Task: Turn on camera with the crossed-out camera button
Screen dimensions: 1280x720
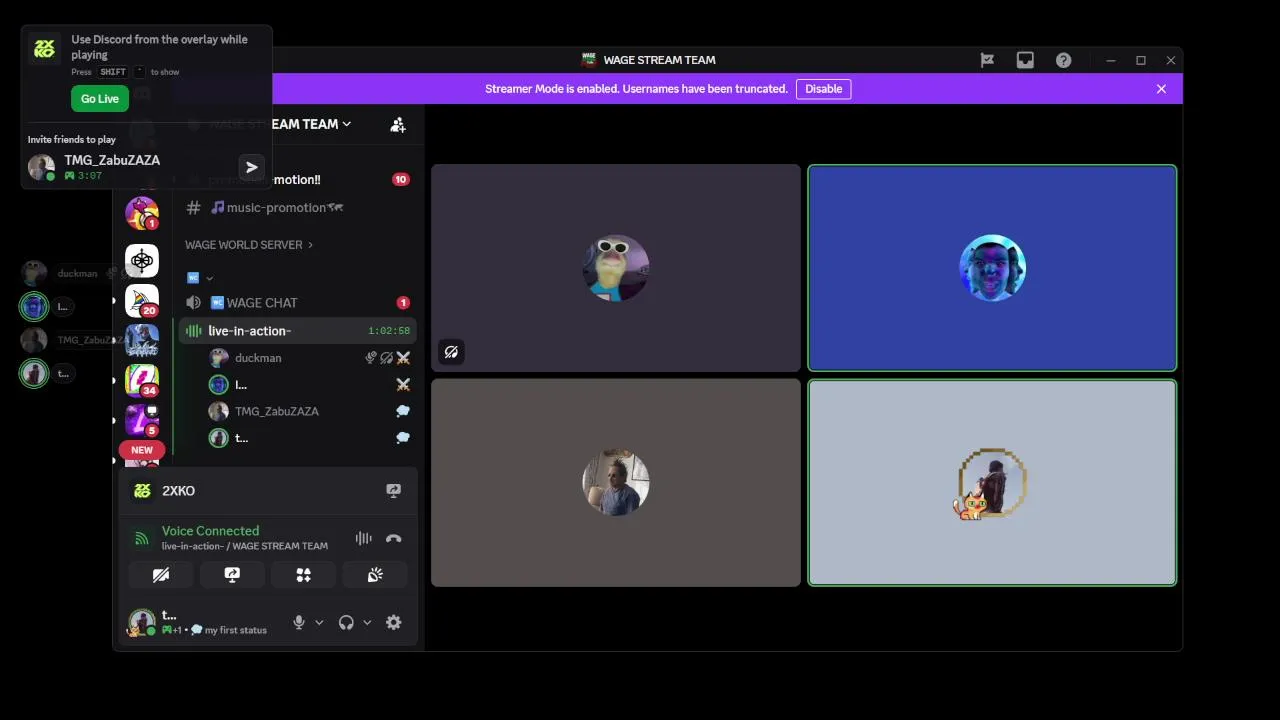Action: click(x=161, y=575)
